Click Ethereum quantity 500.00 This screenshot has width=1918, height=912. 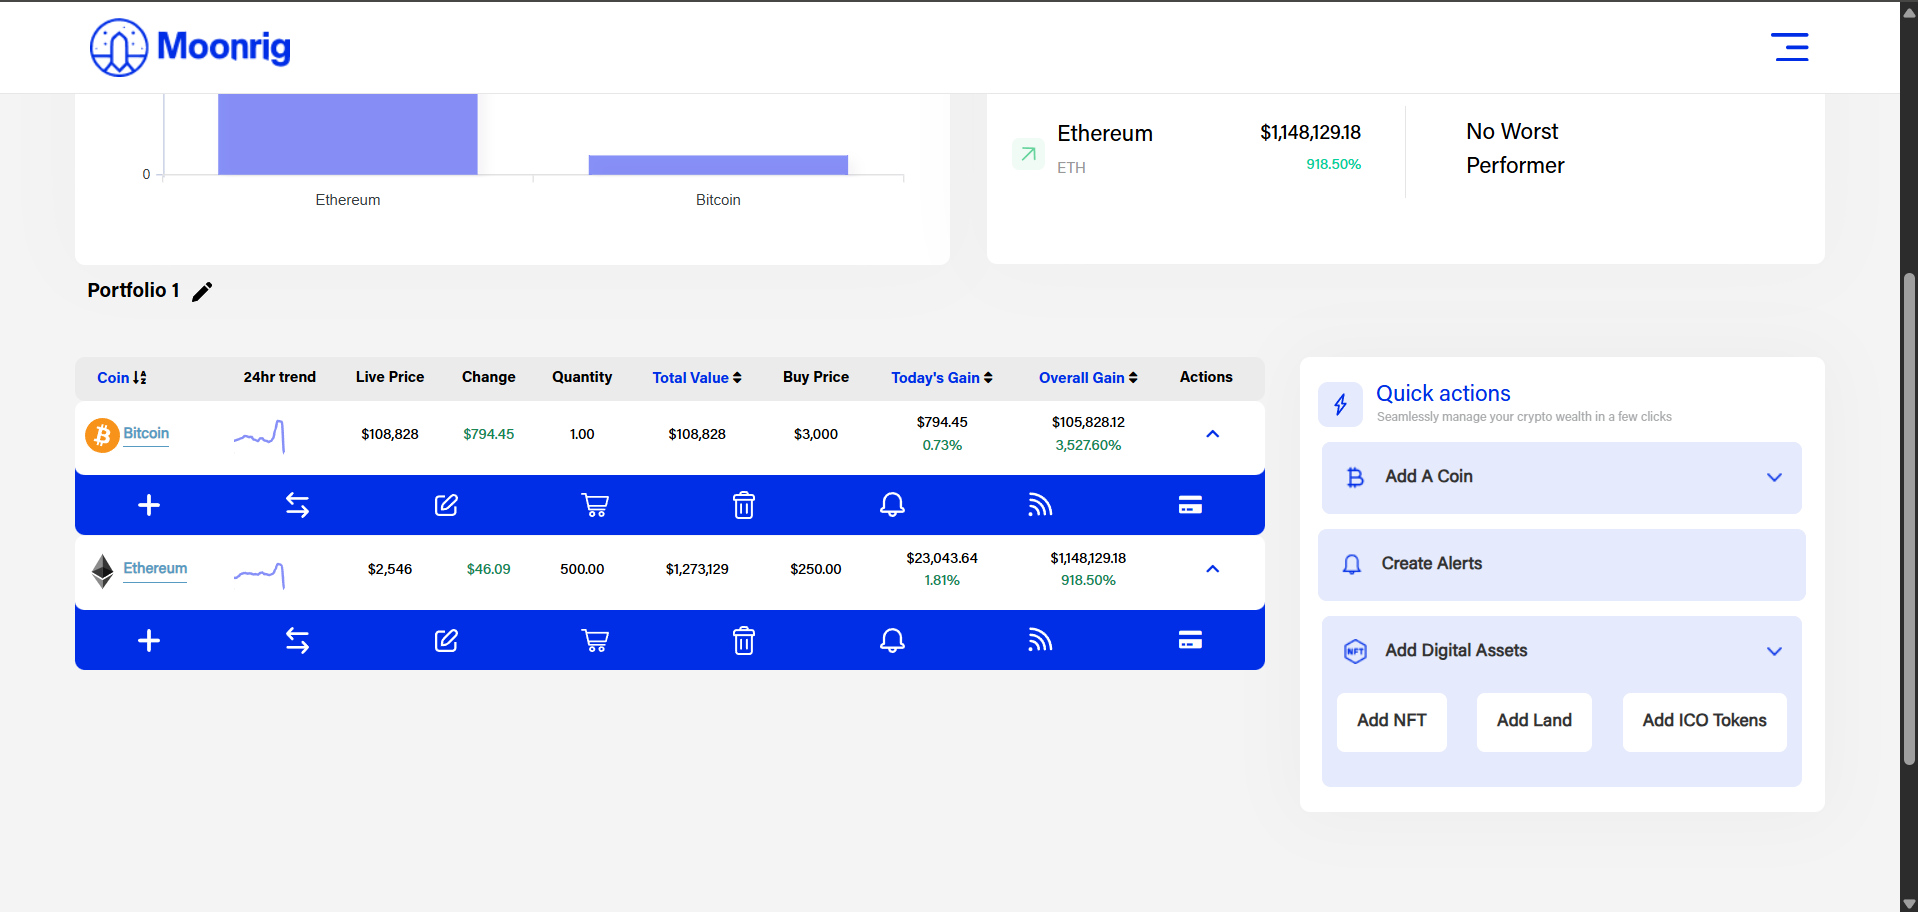(x=582, y=569)
